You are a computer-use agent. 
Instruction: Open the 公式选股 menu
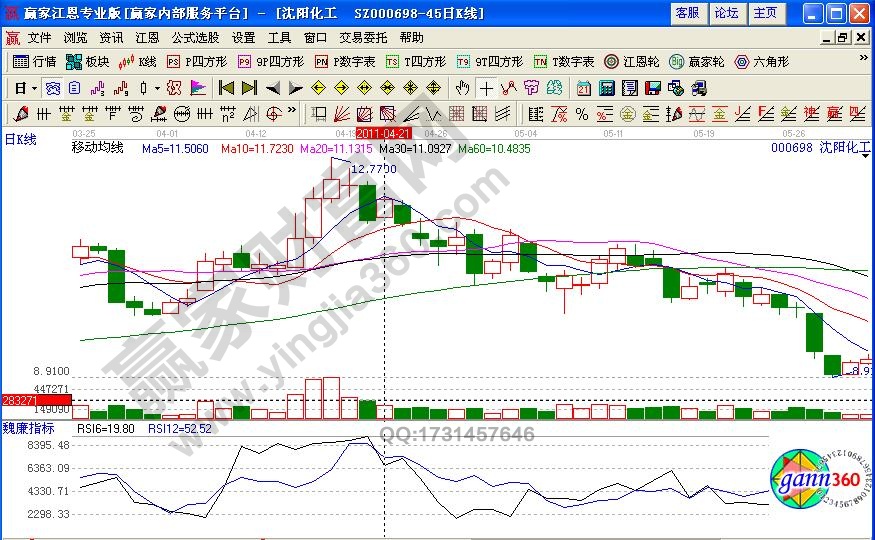tap(194, 37)
